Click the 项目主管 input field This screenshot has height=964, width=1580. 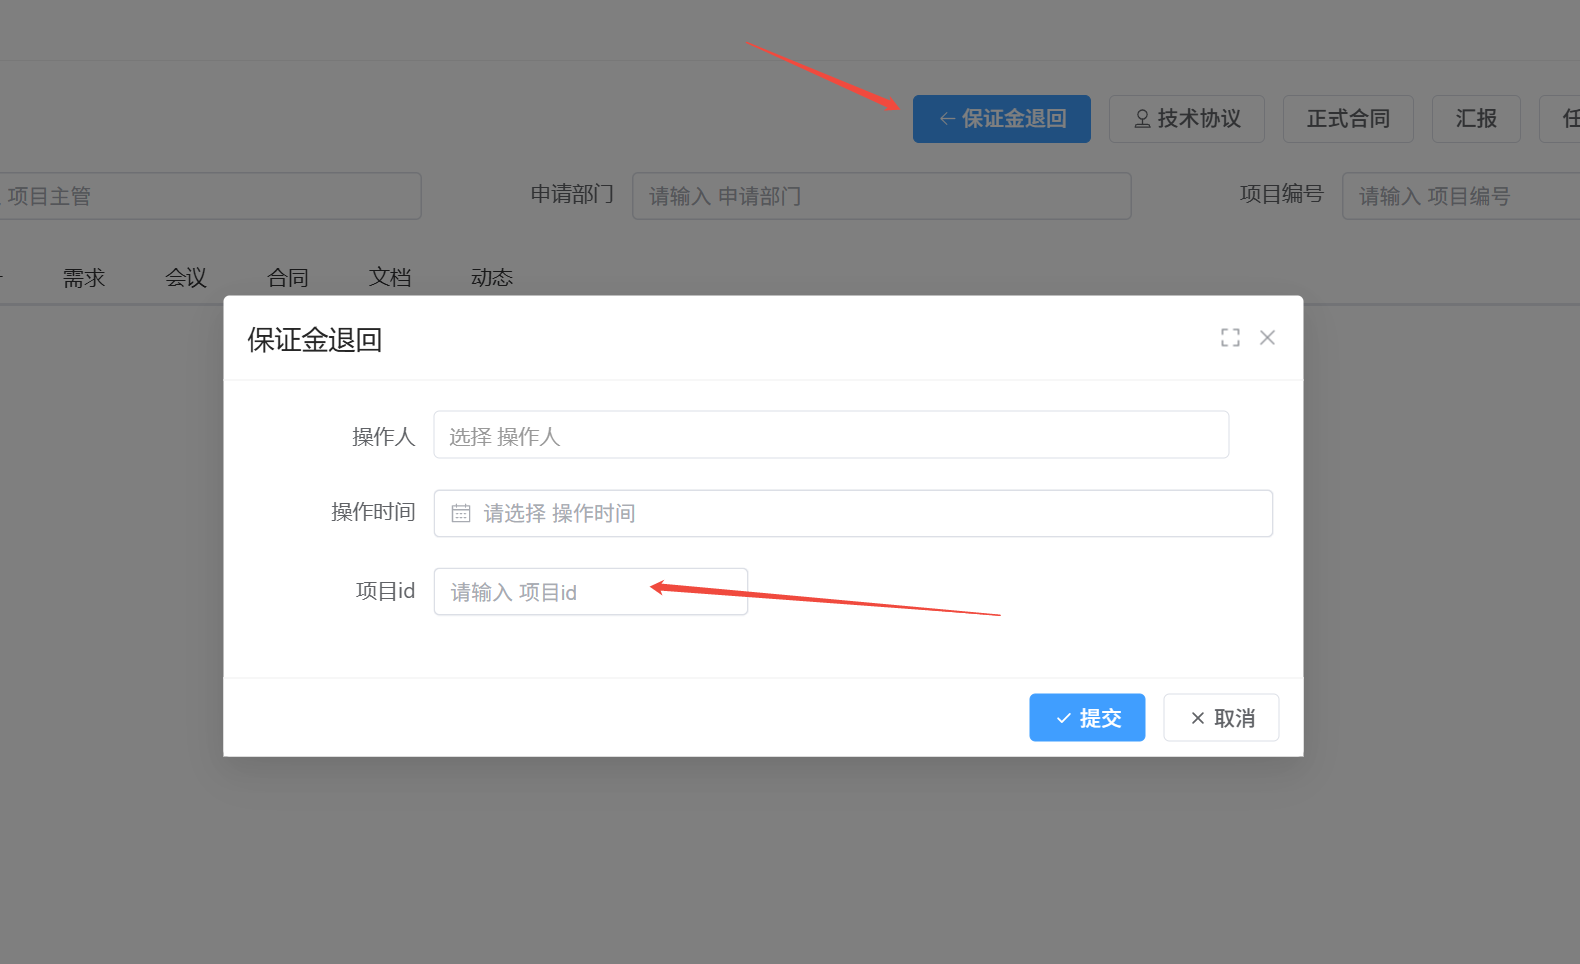pyautogui.click(x=210, y=196)
